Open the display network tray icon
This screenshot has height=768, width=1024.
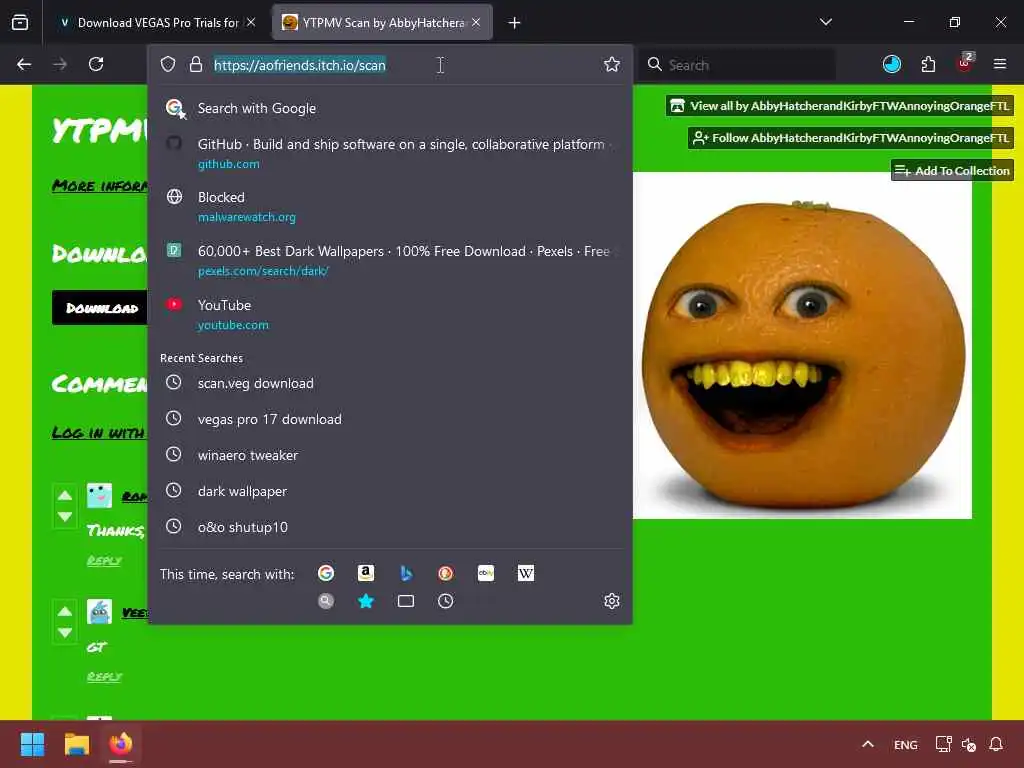coord(943,744)
